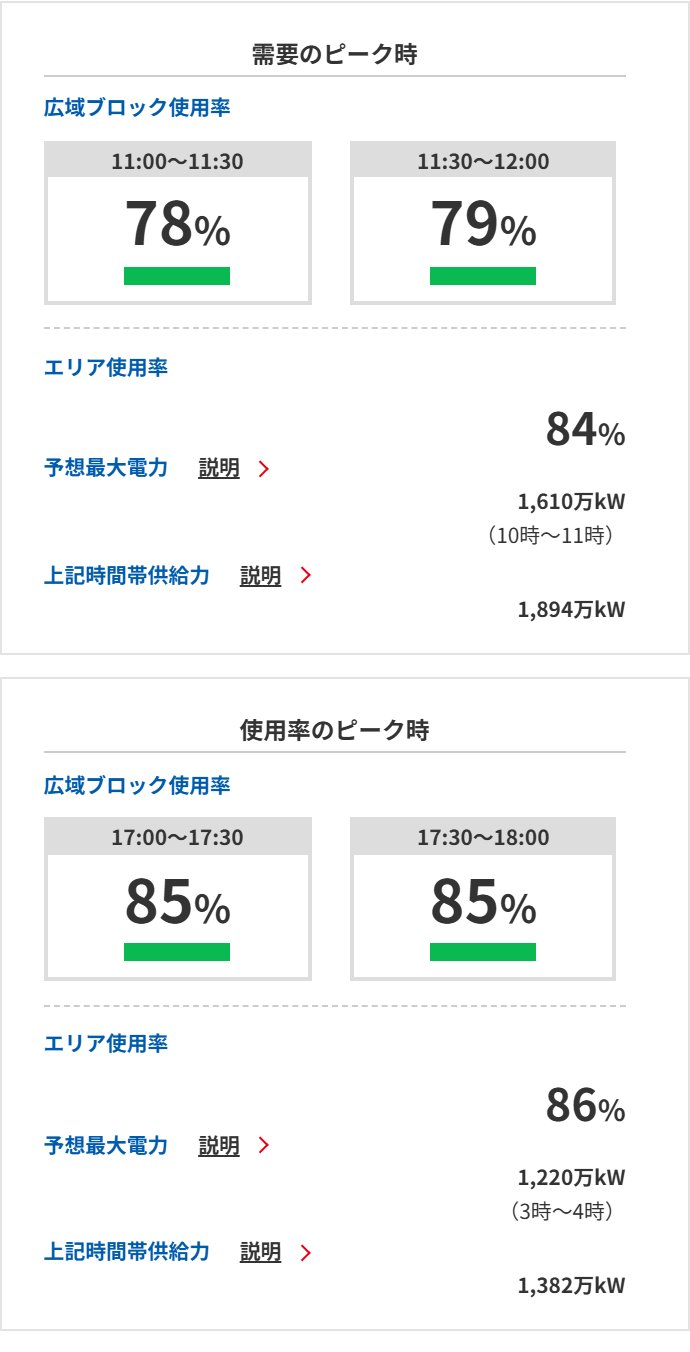The width and height of the screenshot is (690, 1352).
Task: Click the 使用率のピーク時 heading
Action: point(335,731)
